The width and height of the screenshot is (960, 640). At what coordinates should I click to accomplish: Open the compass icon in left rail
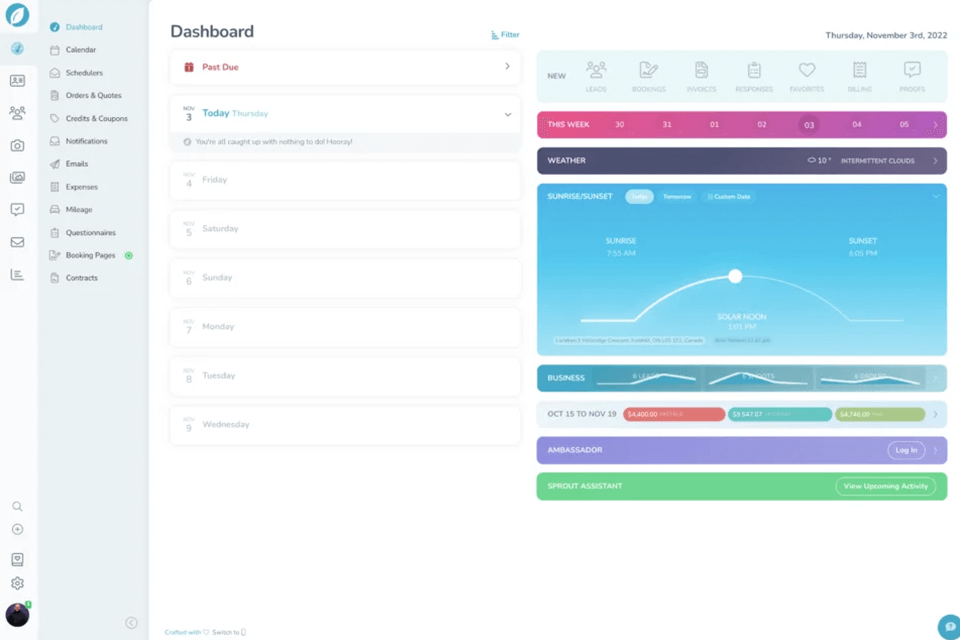17,48
